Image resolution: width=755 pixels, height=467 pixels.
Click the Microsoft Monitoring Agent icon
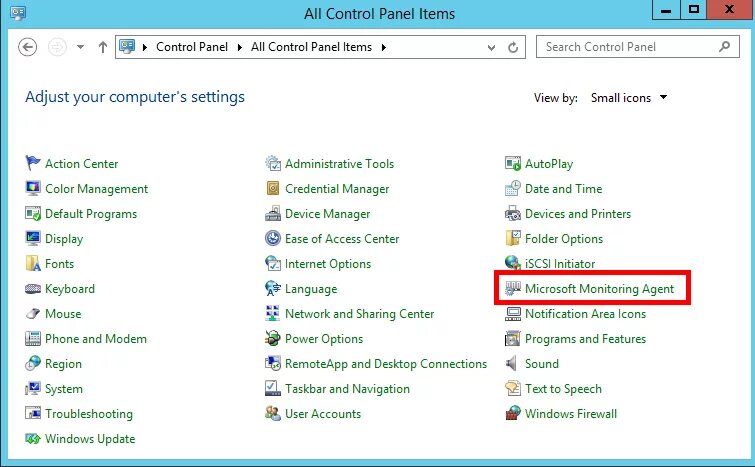click(513, 288)
